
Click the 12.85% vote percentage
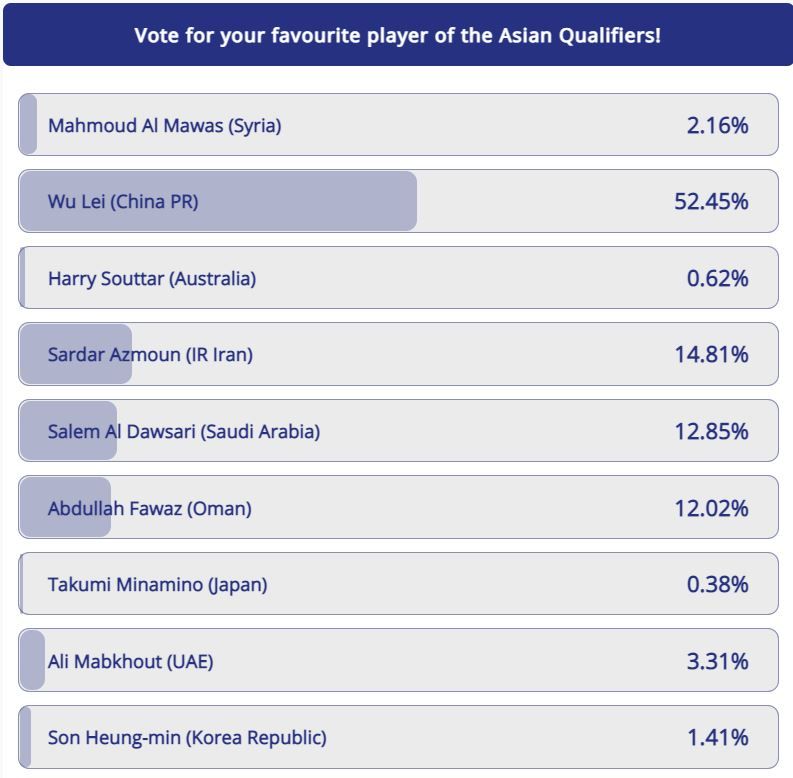pos(711,431)
